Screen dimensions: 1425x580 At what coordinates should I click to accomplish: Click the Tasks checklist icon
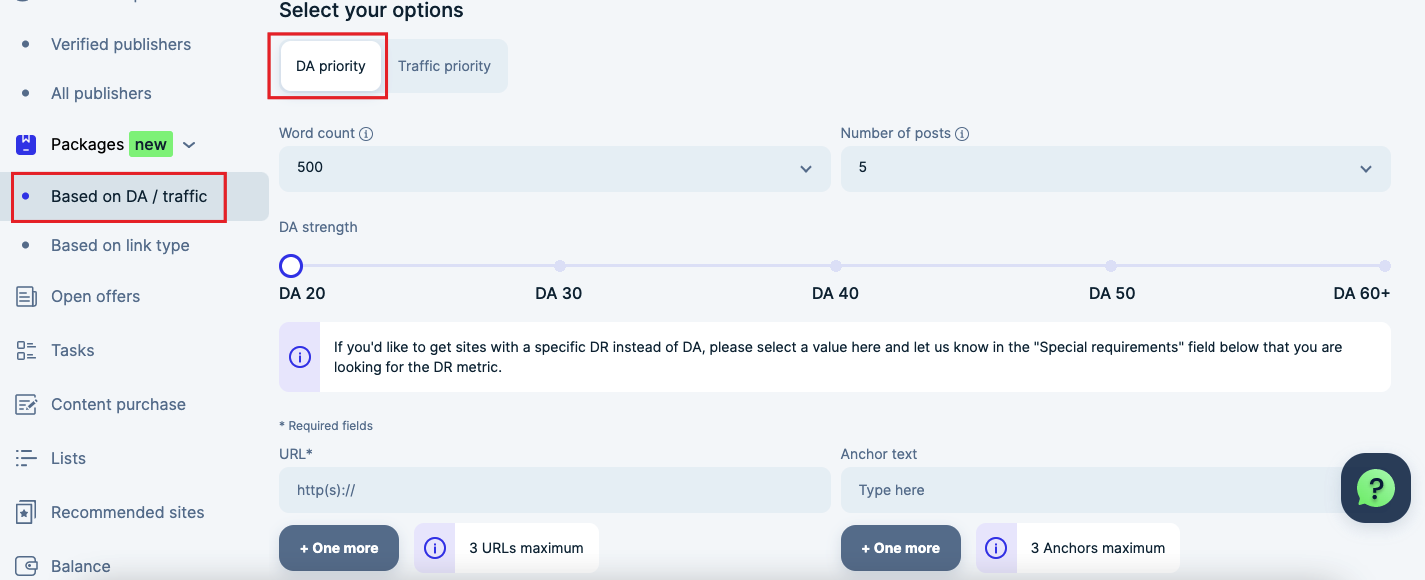pyautogui.click(x=26, y=350)
